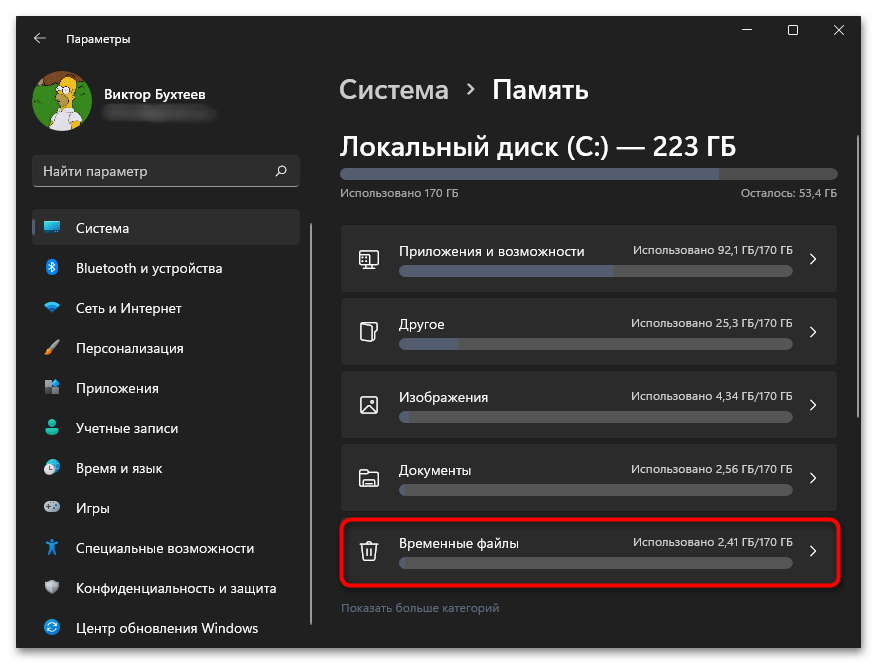The height and width of the screenshot is (664, 877).
Task: Click the back arrow icon
Action: point(40,38)
